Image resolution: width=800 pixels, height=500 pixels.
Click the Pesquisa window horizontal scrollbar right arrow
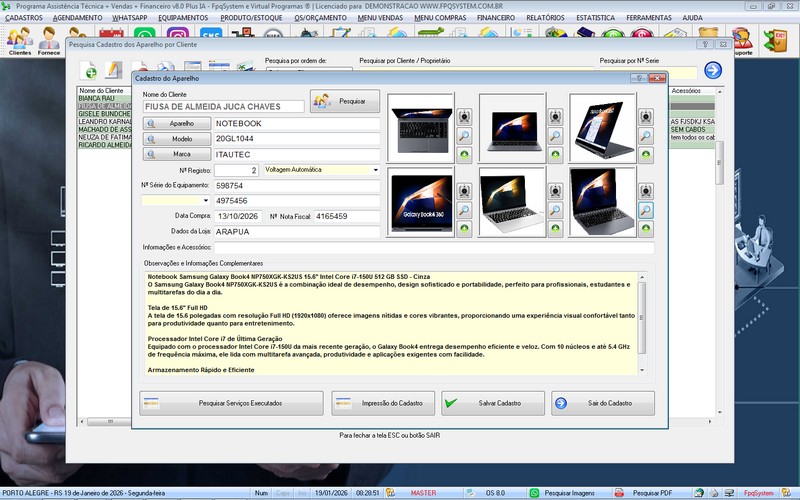coord(710,421)
